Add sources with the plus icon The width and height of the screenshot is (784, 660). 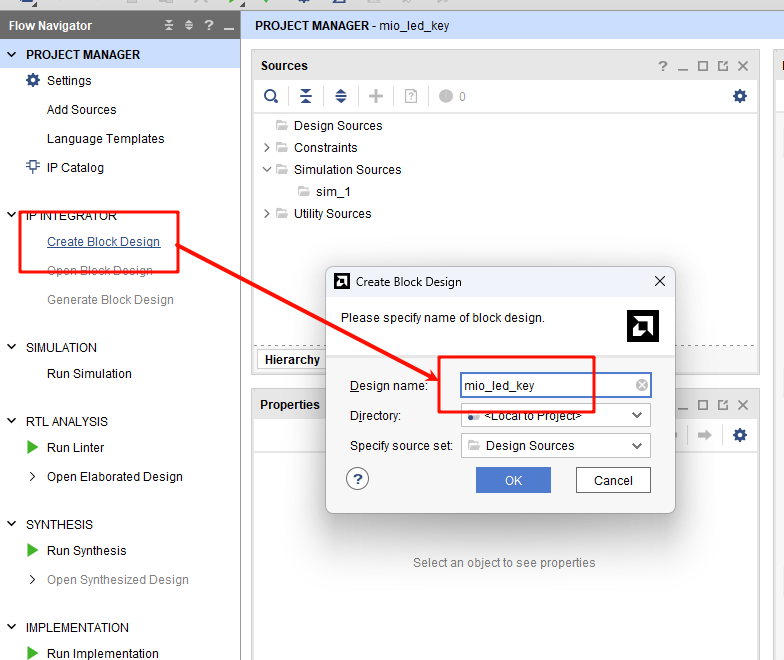pos(376,96)
